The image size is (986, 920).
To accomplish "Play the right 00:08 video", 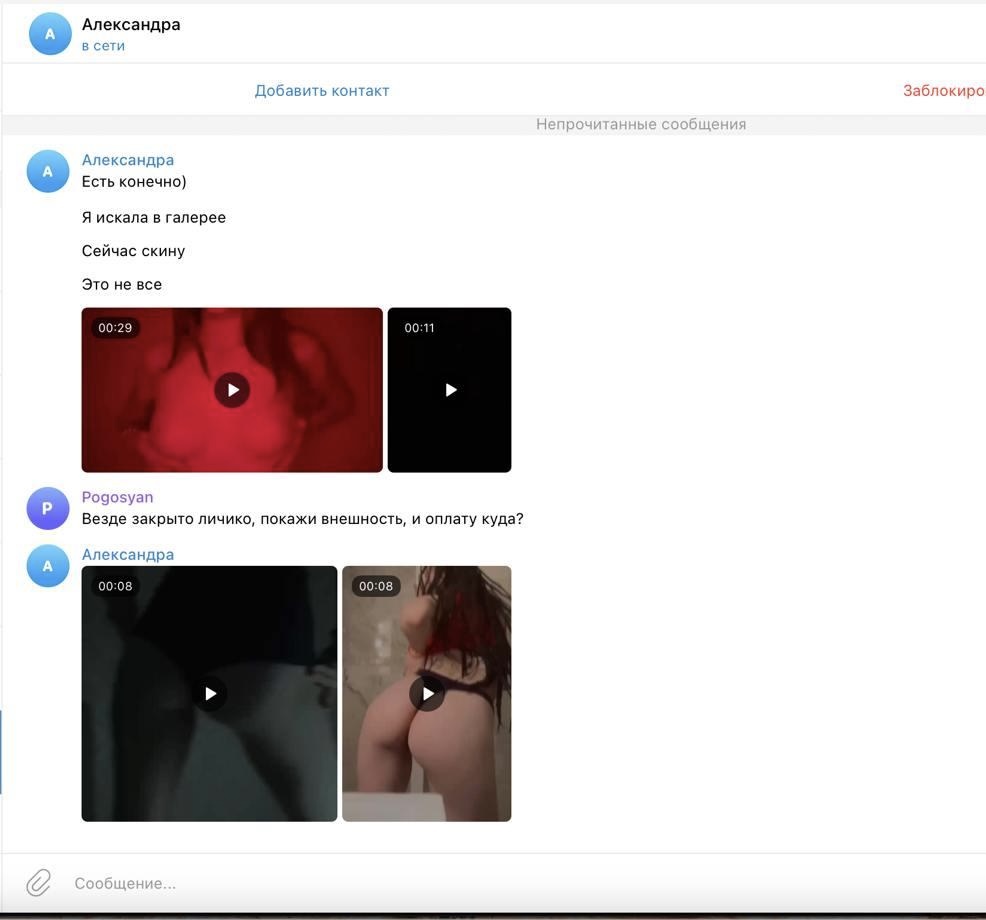I will pos(427,693).
